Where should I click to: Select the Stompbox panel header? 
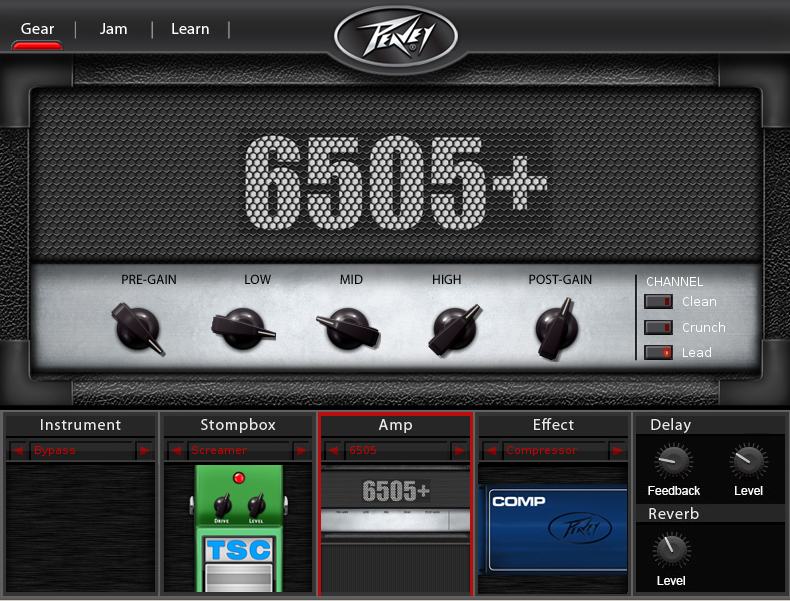point(238,425)
